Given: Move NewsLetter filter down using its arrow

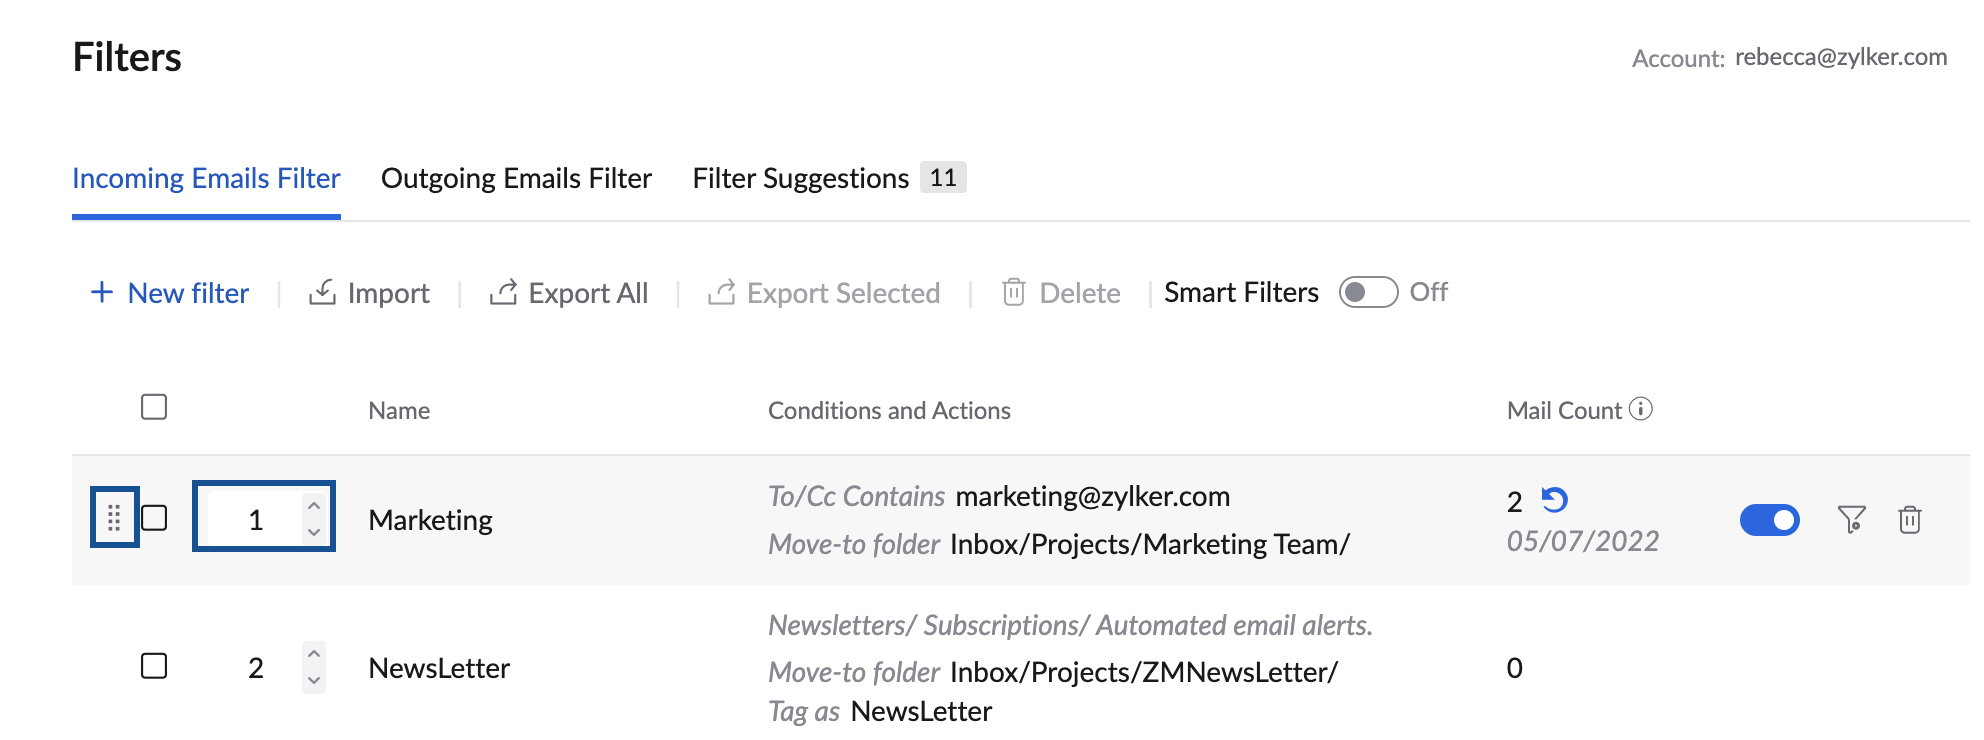Looking at the screenshot, I should pos(314,680).
